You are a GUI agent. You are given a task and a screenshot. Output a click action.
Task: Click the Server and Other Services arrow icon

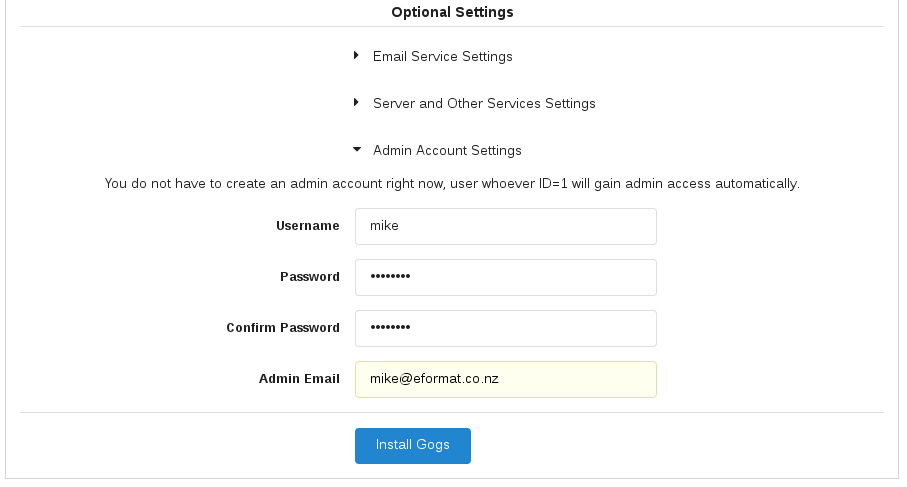pyautogui.click(x=356, y=103)
